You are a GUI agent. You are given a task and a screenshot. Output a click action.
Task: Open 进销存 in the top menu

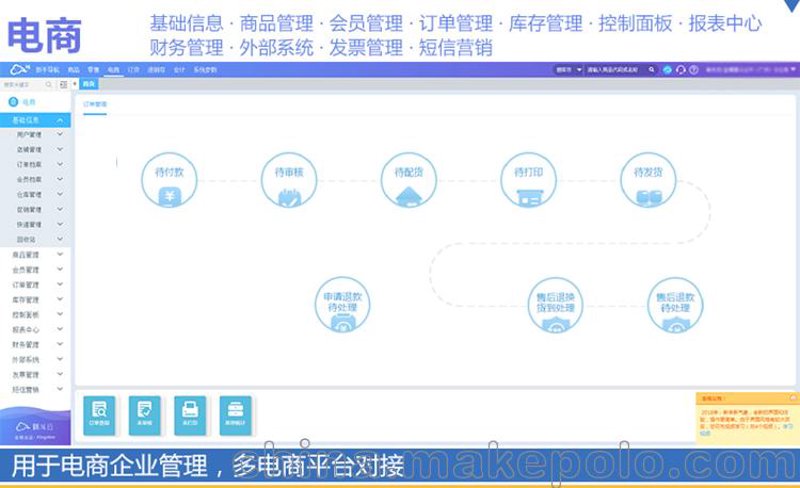156,69
